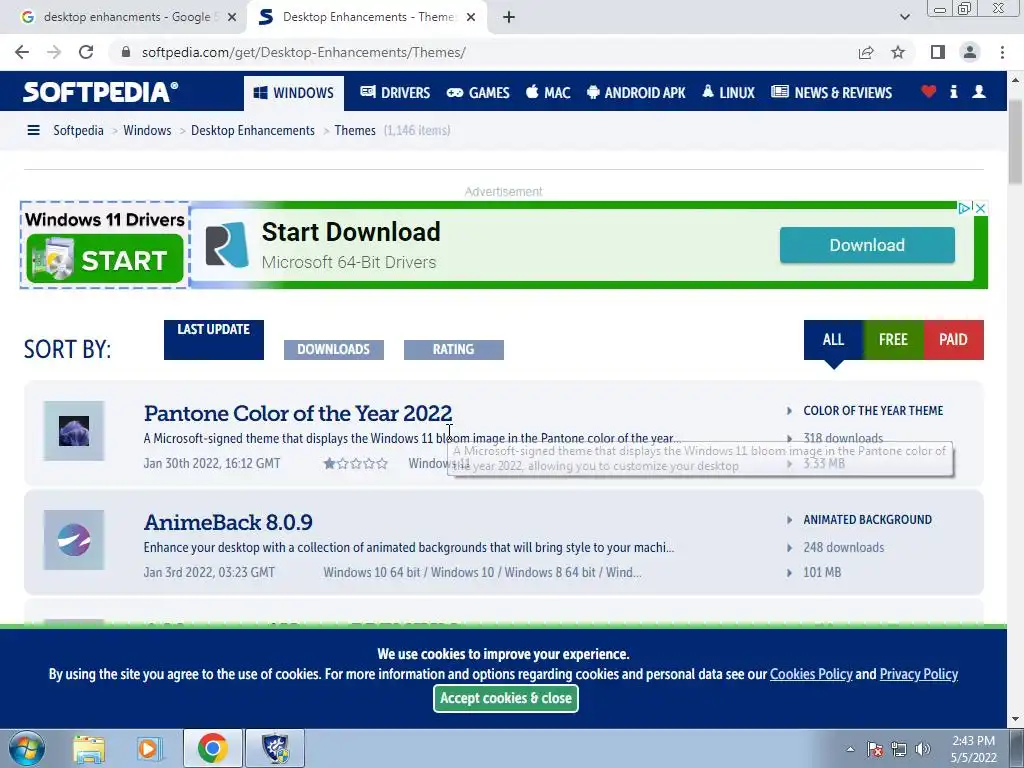
Task: Click the site lock icon in address bar
Action: tap(126, 52)
